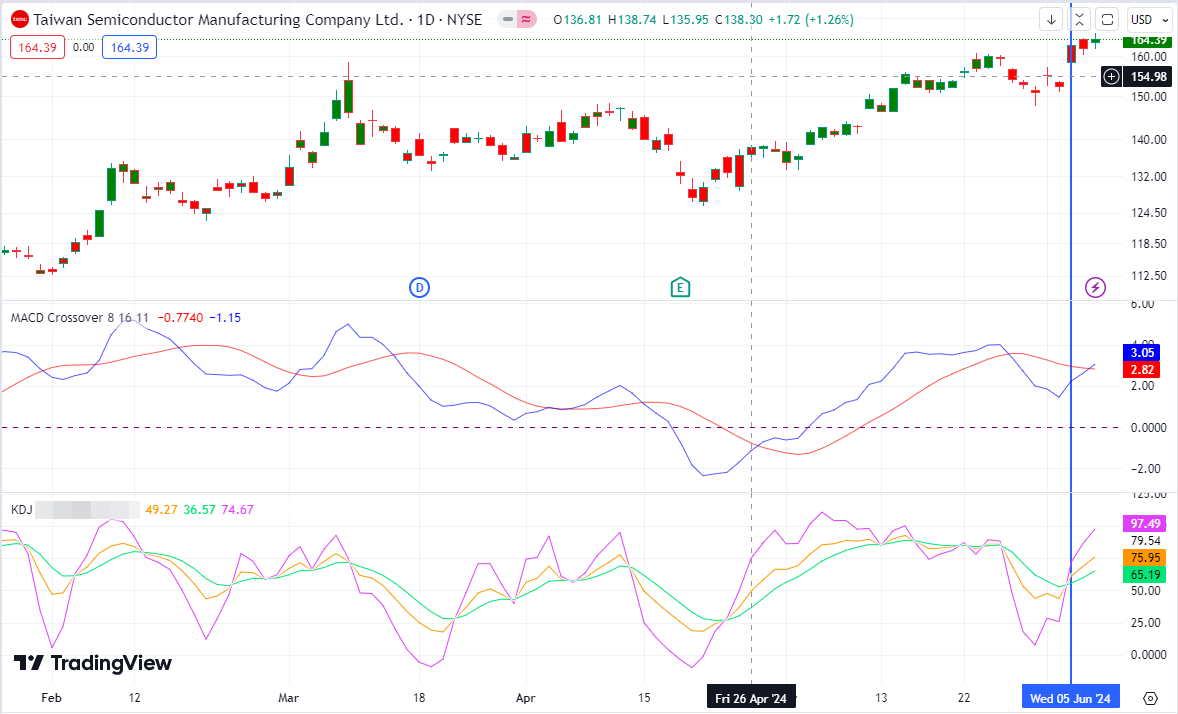This screenshot has height=714, width=1178.
Task: Click the earnings 'E' marker icon
Action: [x=680, y=287]
